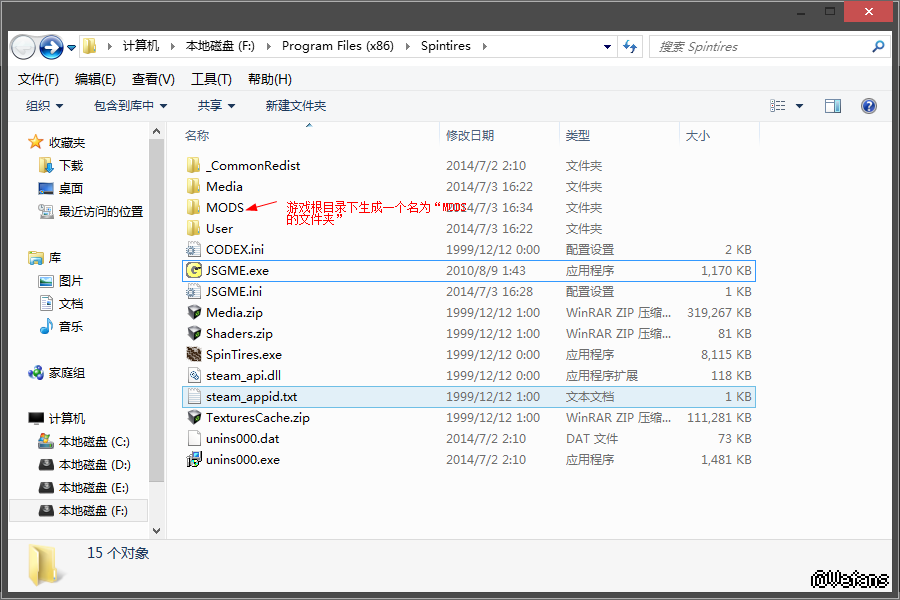Click 计算机 in the navigation pane
This screenshot has height=600, width=900.
[67, 419]
